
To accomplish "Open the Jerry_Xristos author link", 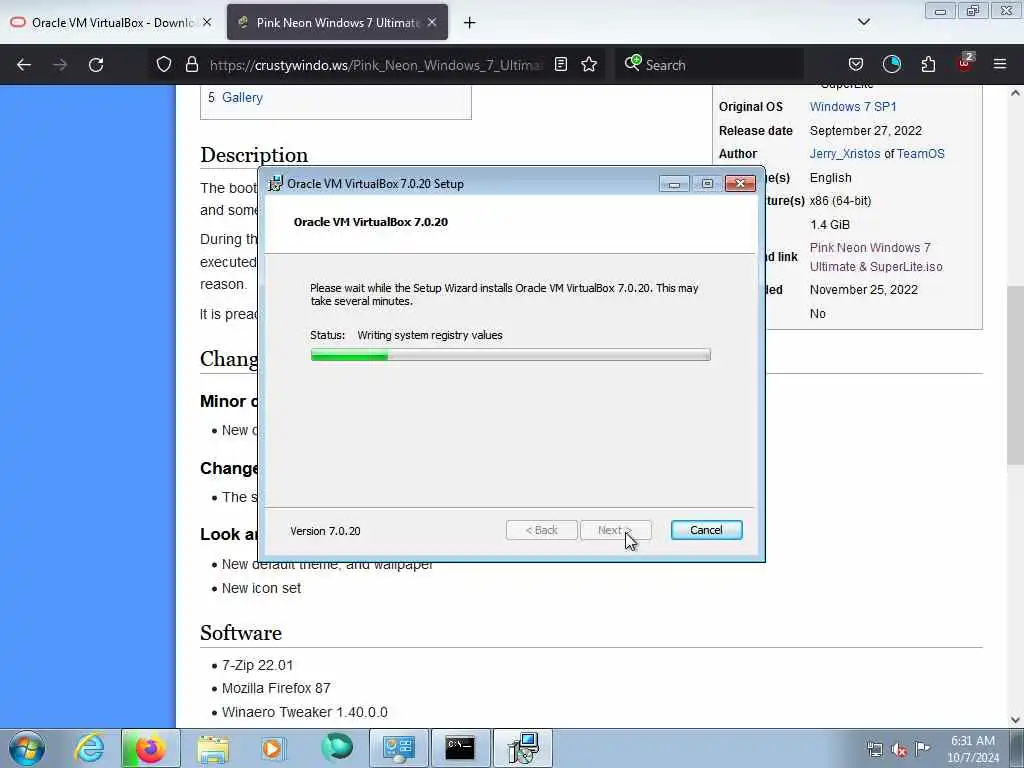I will pyautogui.click(x=845, y=153).
